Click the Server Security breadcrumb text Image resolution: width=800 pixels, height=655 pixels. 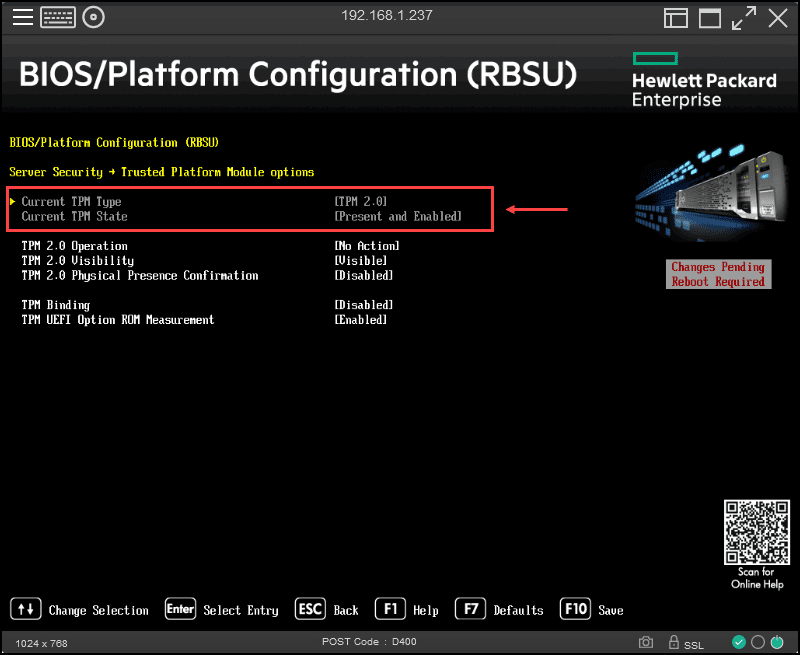tap(56, 172)
